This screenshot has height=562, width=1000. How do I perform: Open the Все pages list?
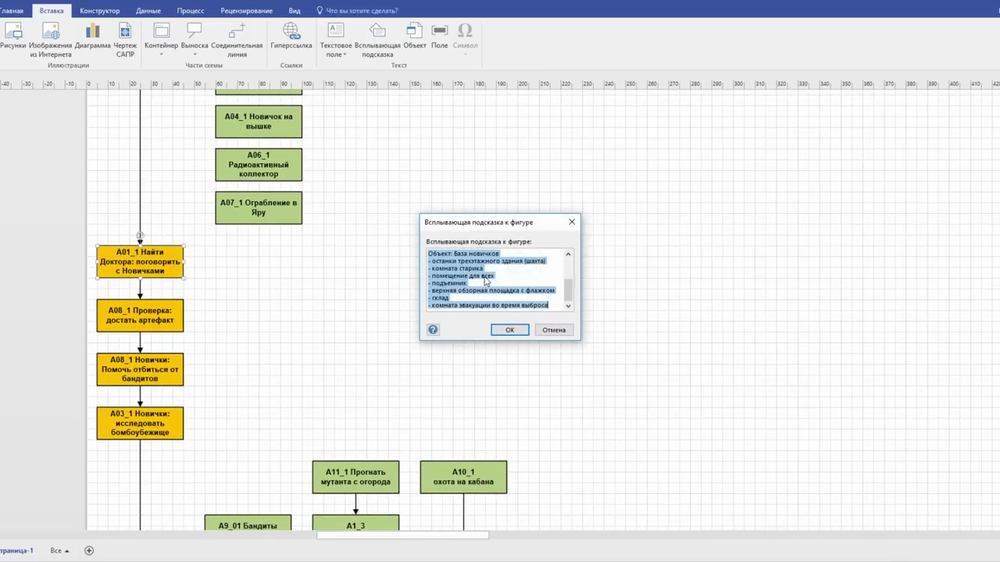tap(60, 551)
